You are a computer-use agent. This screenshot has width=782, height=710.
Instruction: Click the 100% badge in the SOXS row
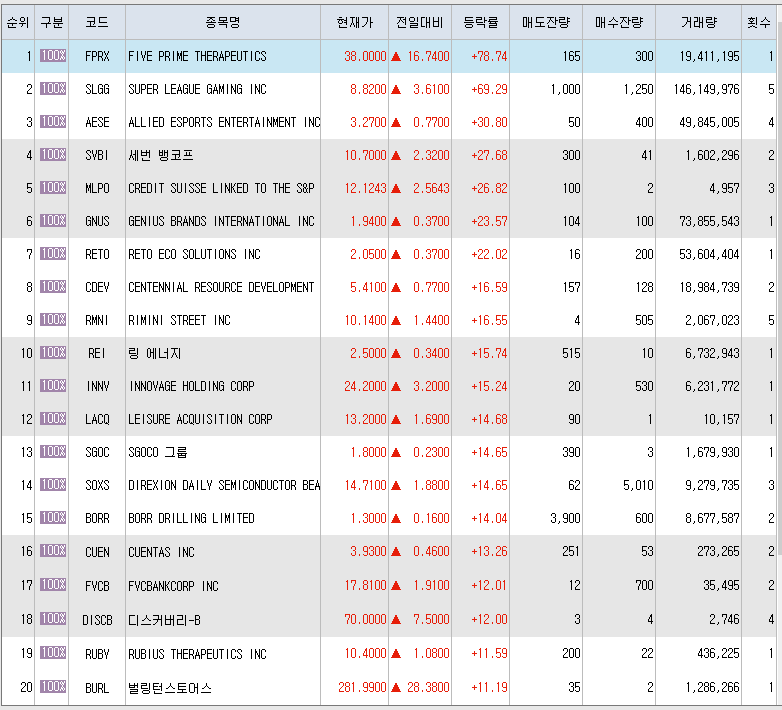(53, 484)
